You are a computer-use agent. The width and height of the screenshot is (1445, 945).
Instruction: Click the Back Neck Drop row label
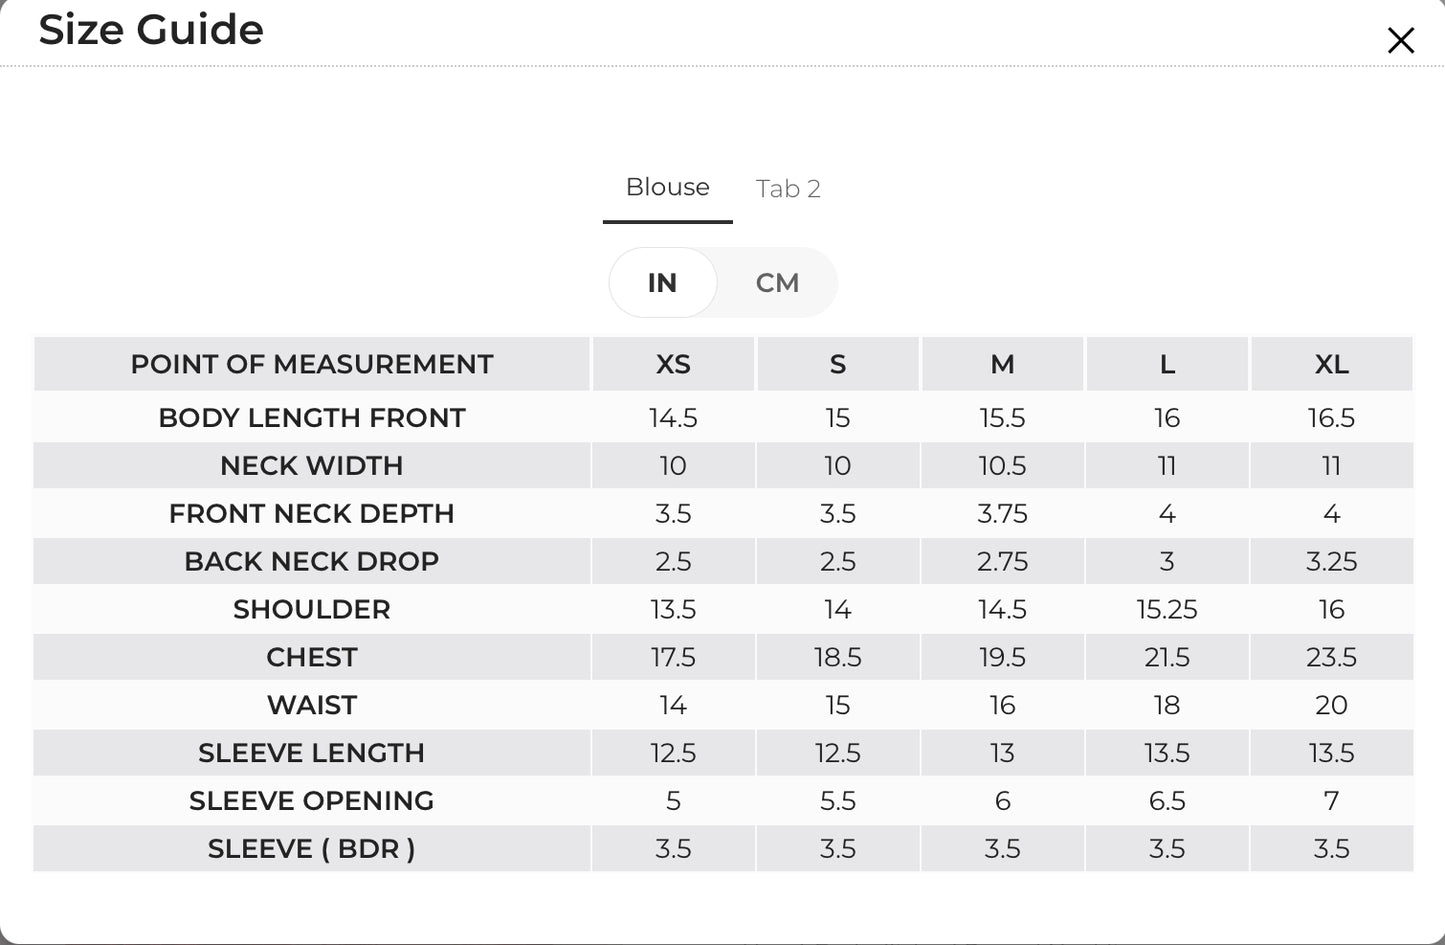pyautogui.click(x=312, y=562)
